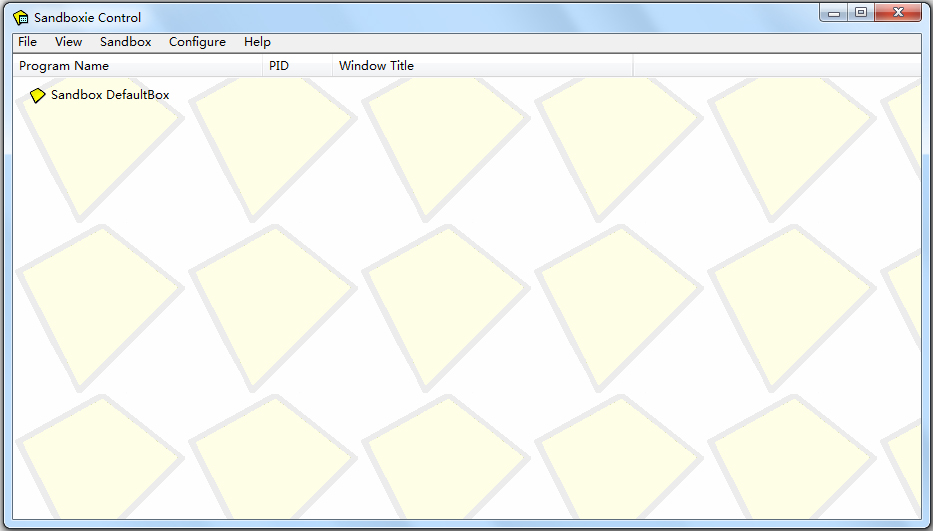933x531 pixels.
Task: Minimize the Sandboxie Control window
Action: tap(834, 13)
